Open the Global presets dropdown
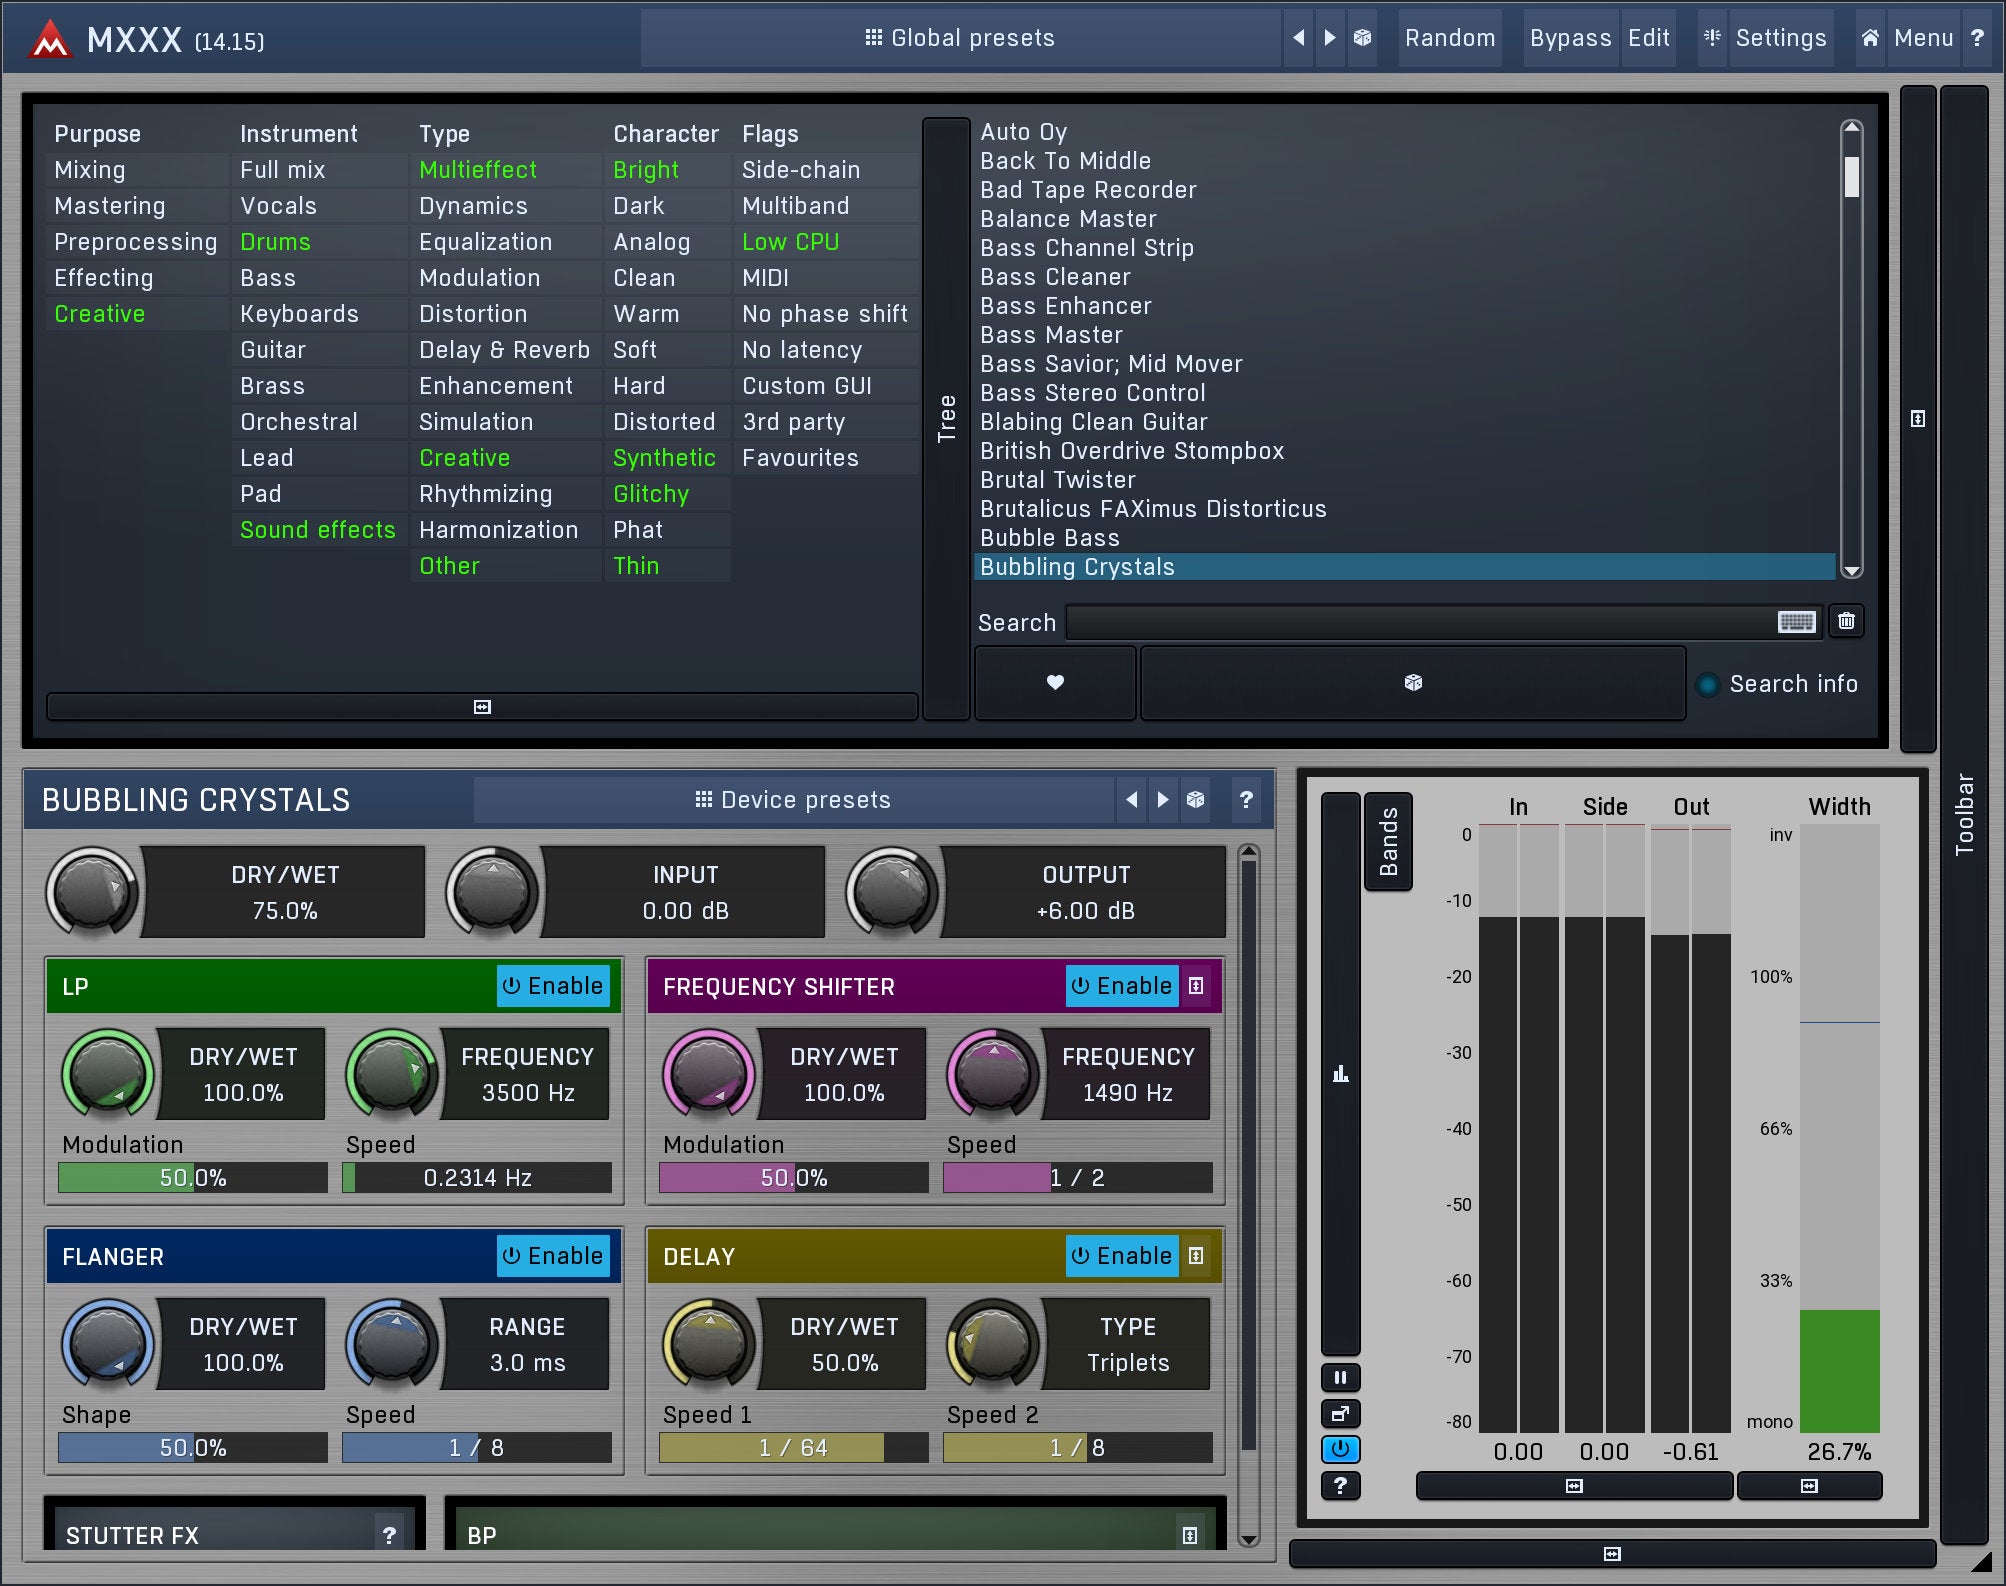This screenshot has height=1586, width=2006. [x=960, y=38]
